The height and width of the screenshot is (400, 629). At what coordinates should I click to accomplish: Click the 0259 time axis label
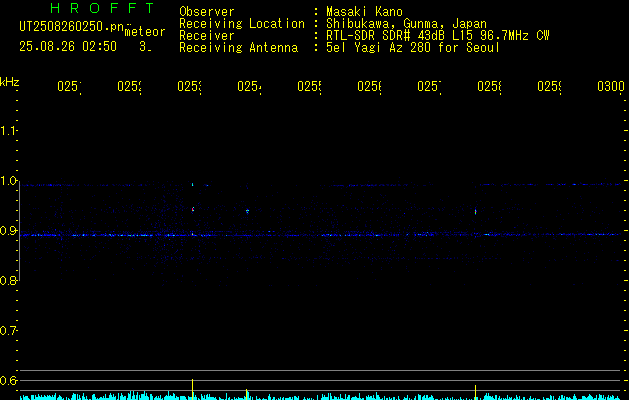click(550, 86)
